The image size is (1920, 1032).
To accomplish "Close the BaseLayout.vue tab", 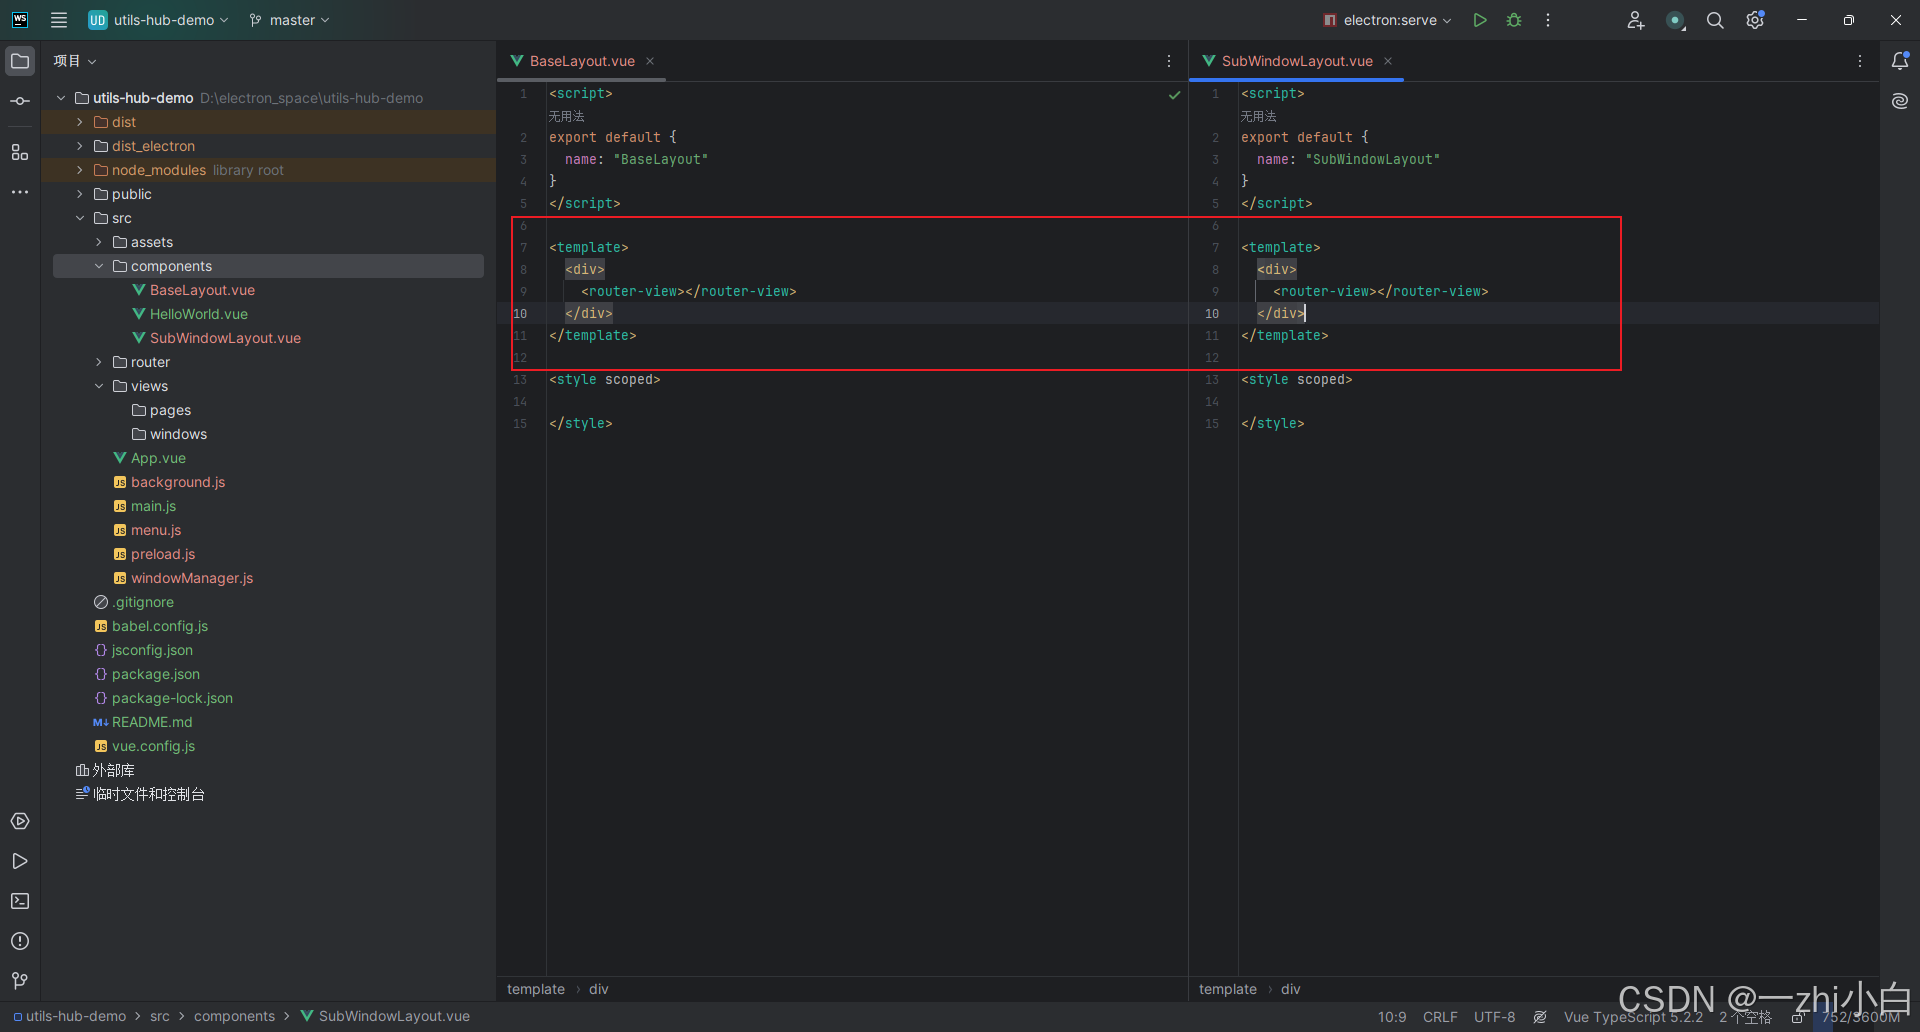I will click(x=650, y=61).
